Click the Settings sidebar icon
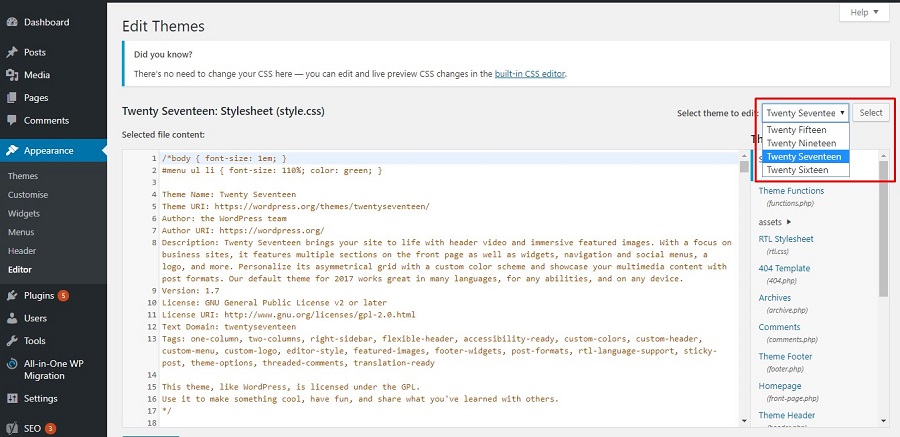Viewport: 900px width, 437px height. pos(12,399)
